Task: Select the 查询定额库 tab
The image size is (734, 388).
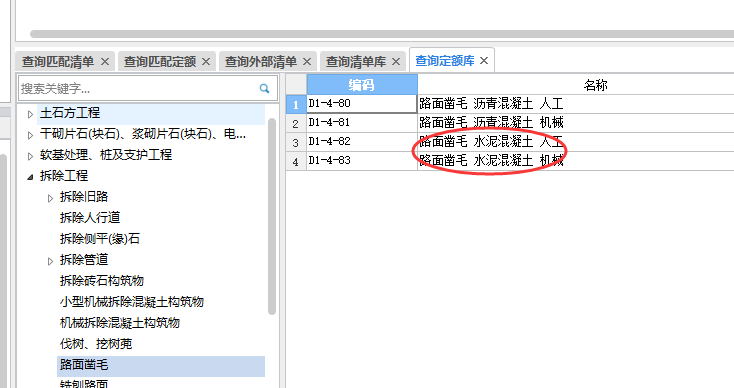Action: coord(445,61)
